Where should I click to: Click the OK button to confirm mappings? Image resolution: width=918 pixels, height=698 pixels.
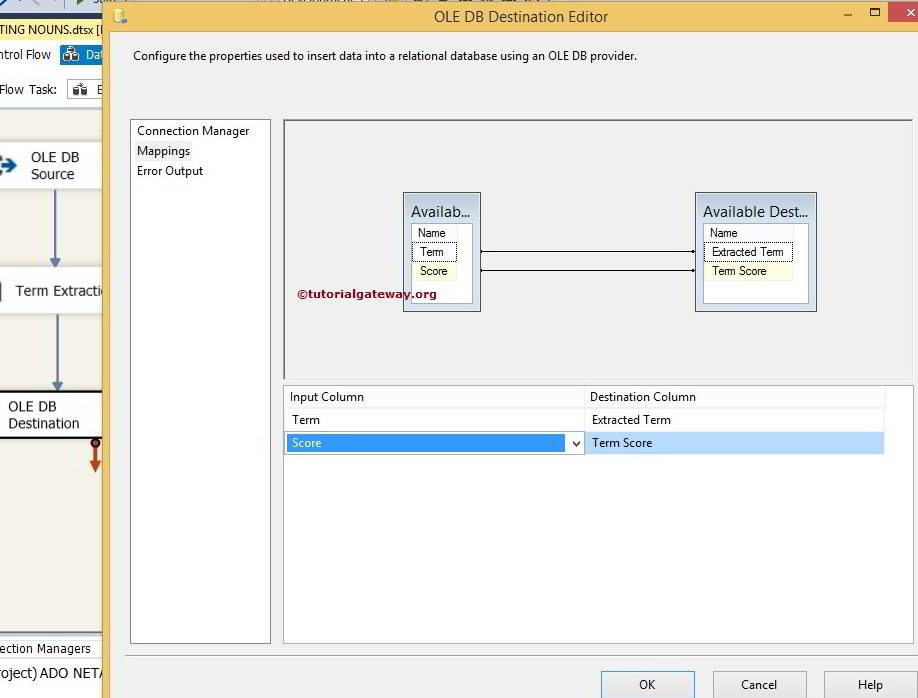[646, 684]
